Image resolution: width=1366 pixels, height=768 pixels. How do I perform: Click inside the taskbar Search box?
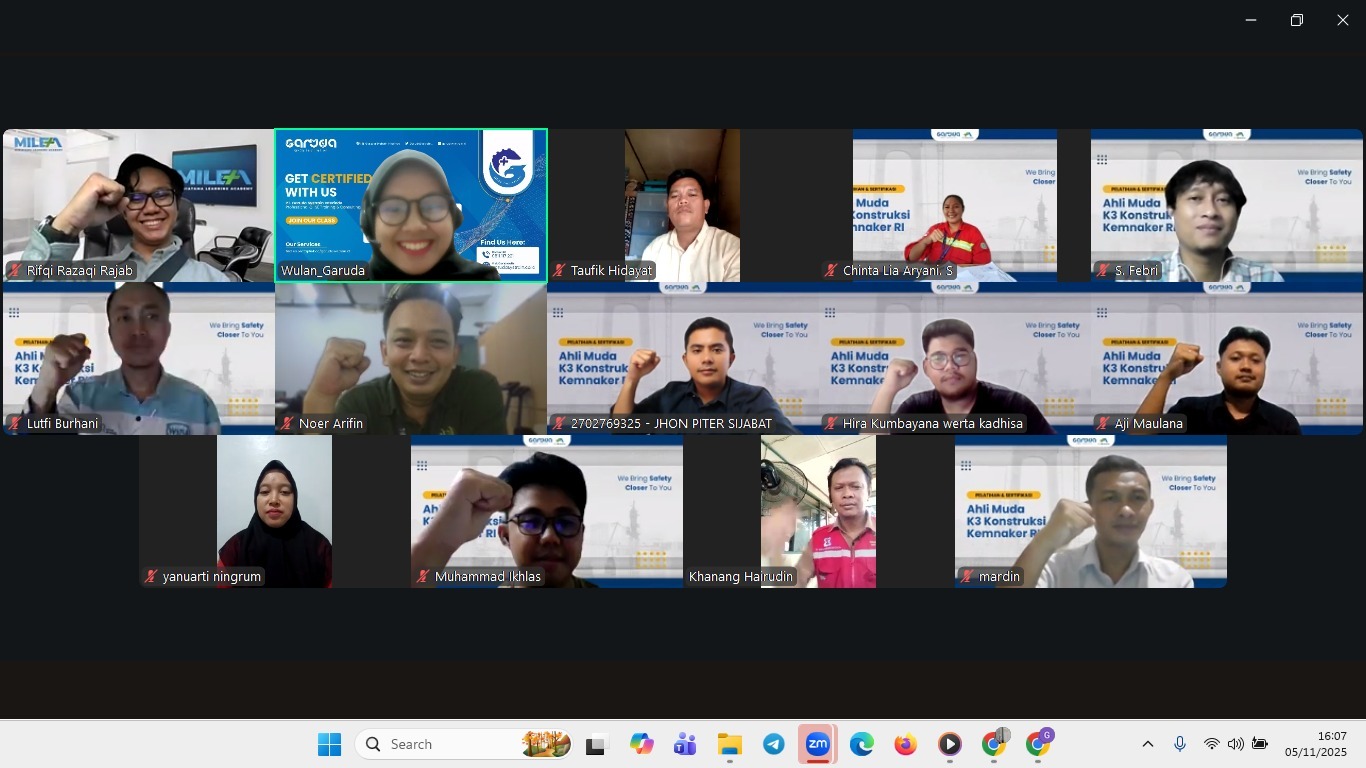pos(450,744)
